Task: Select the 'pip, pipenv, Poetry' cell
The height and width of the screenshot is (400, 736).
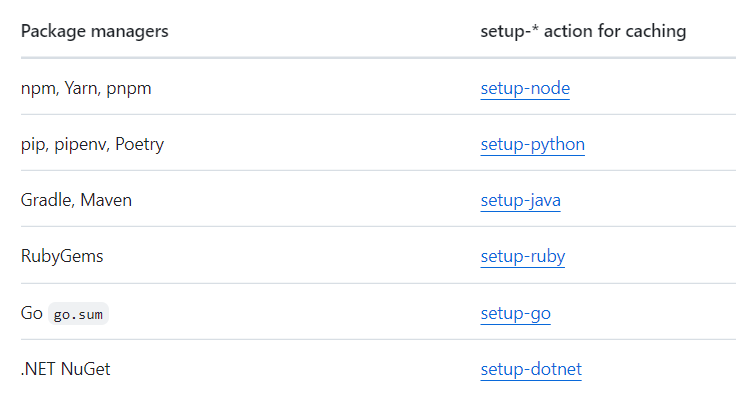Action: pos(92,144)
